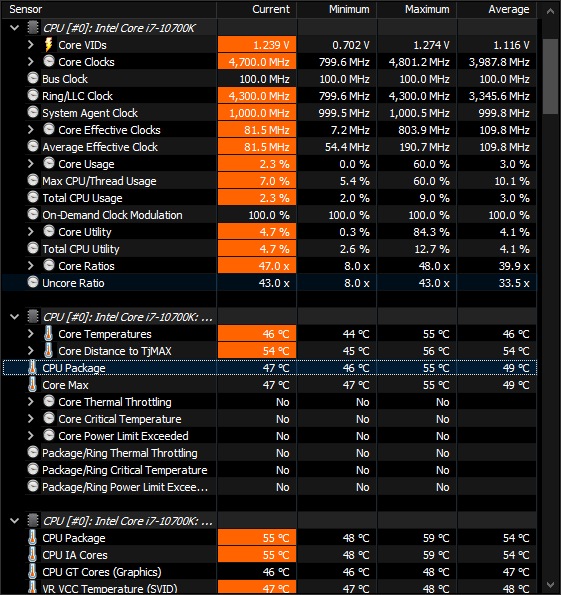Viewport: 561px width, 595px height.
Task: Select the Core Max sensor row
Action: pyautogui.click(x=269, y=385)
